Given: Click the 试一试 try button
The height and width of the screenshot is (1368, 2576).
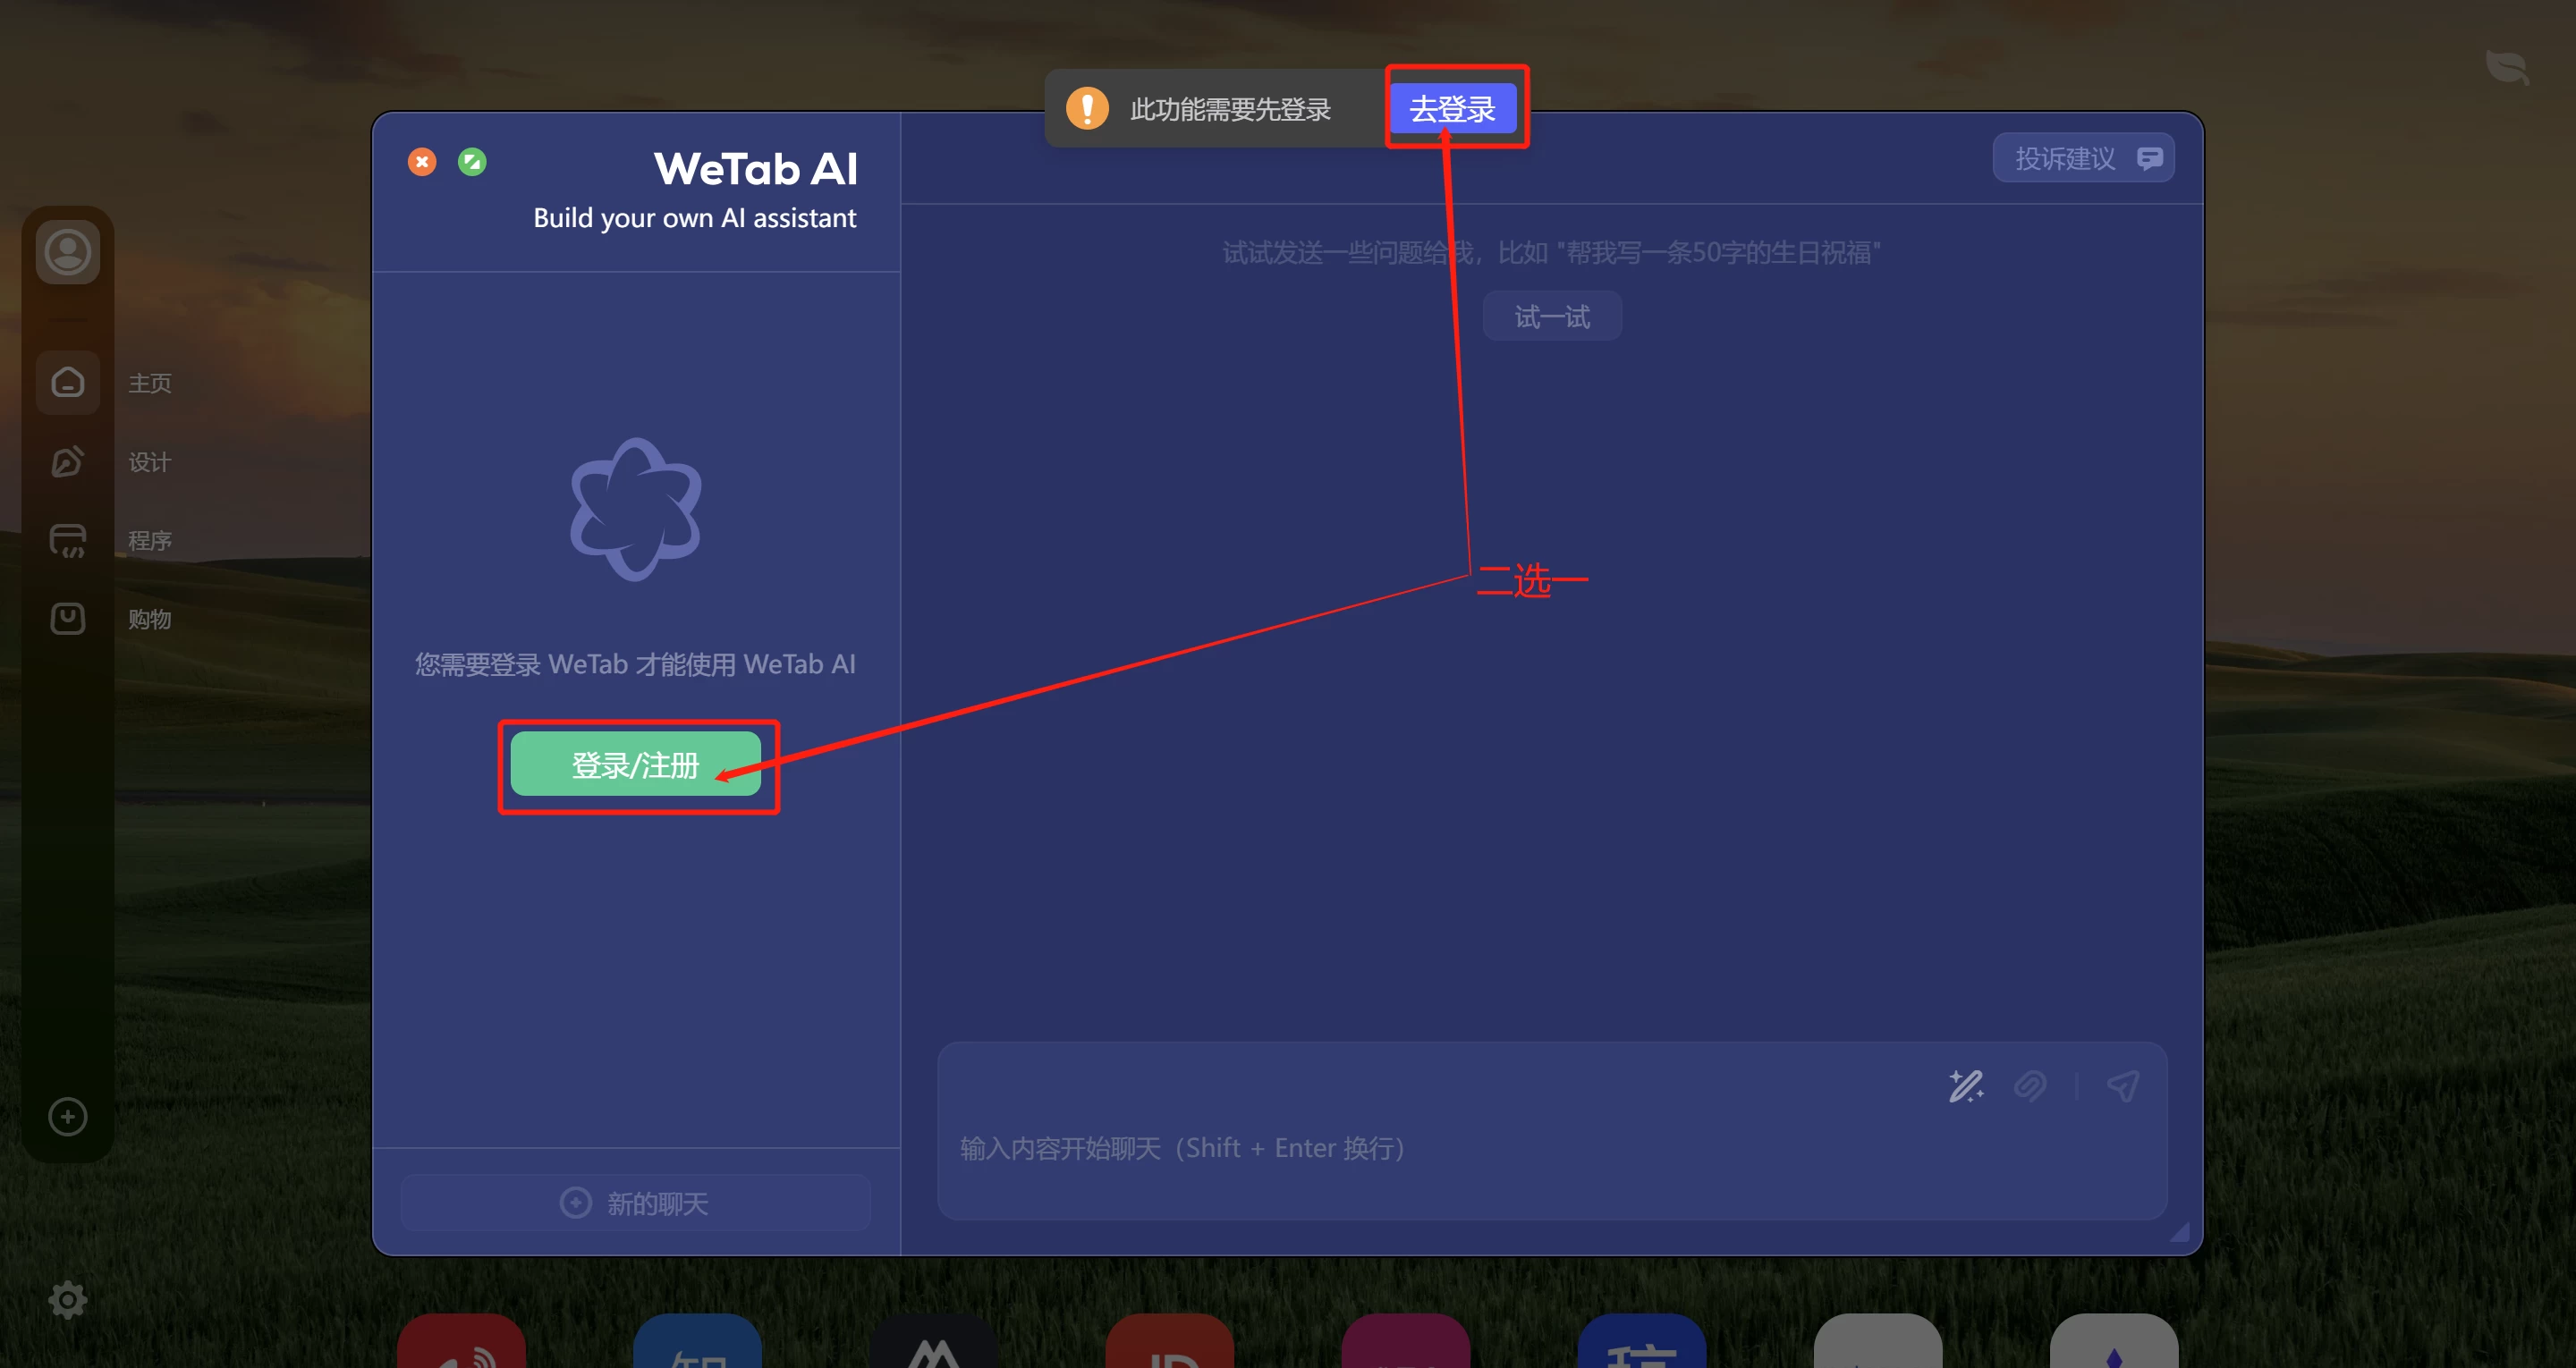Looking at the screenshot, I should [1552, 317].
